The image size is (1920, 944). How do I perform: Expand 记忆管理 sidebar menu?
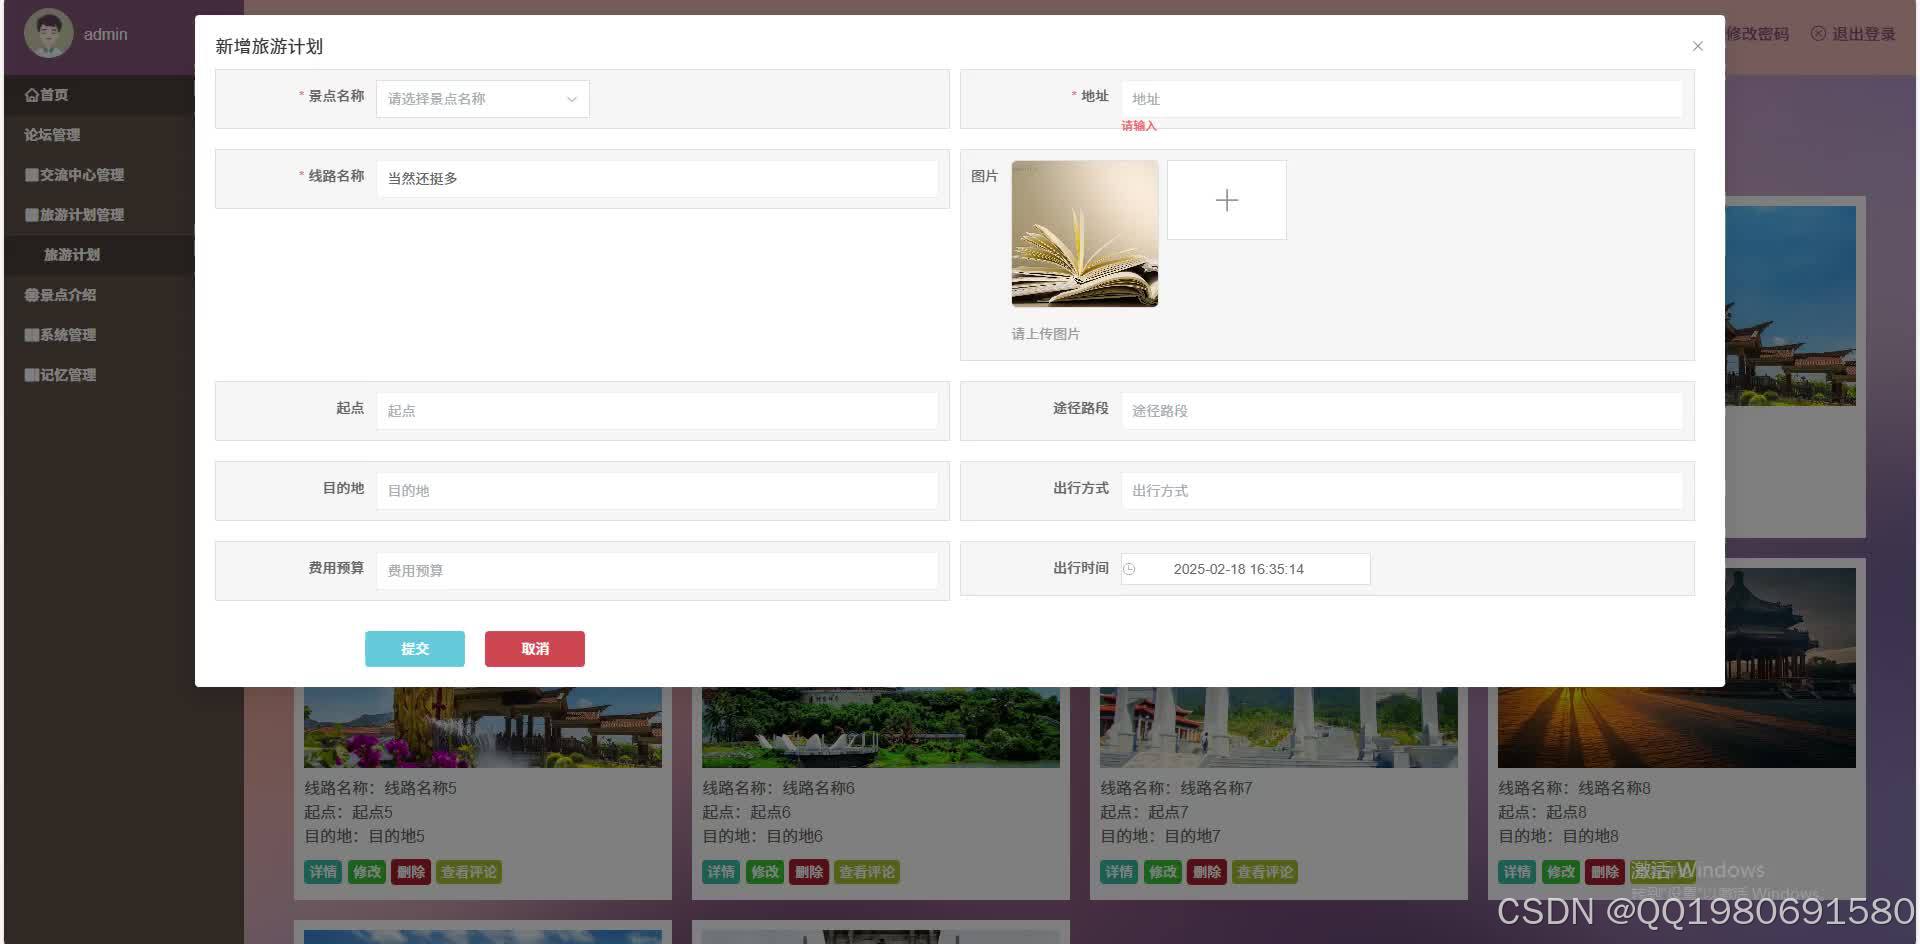pos(99,375)
